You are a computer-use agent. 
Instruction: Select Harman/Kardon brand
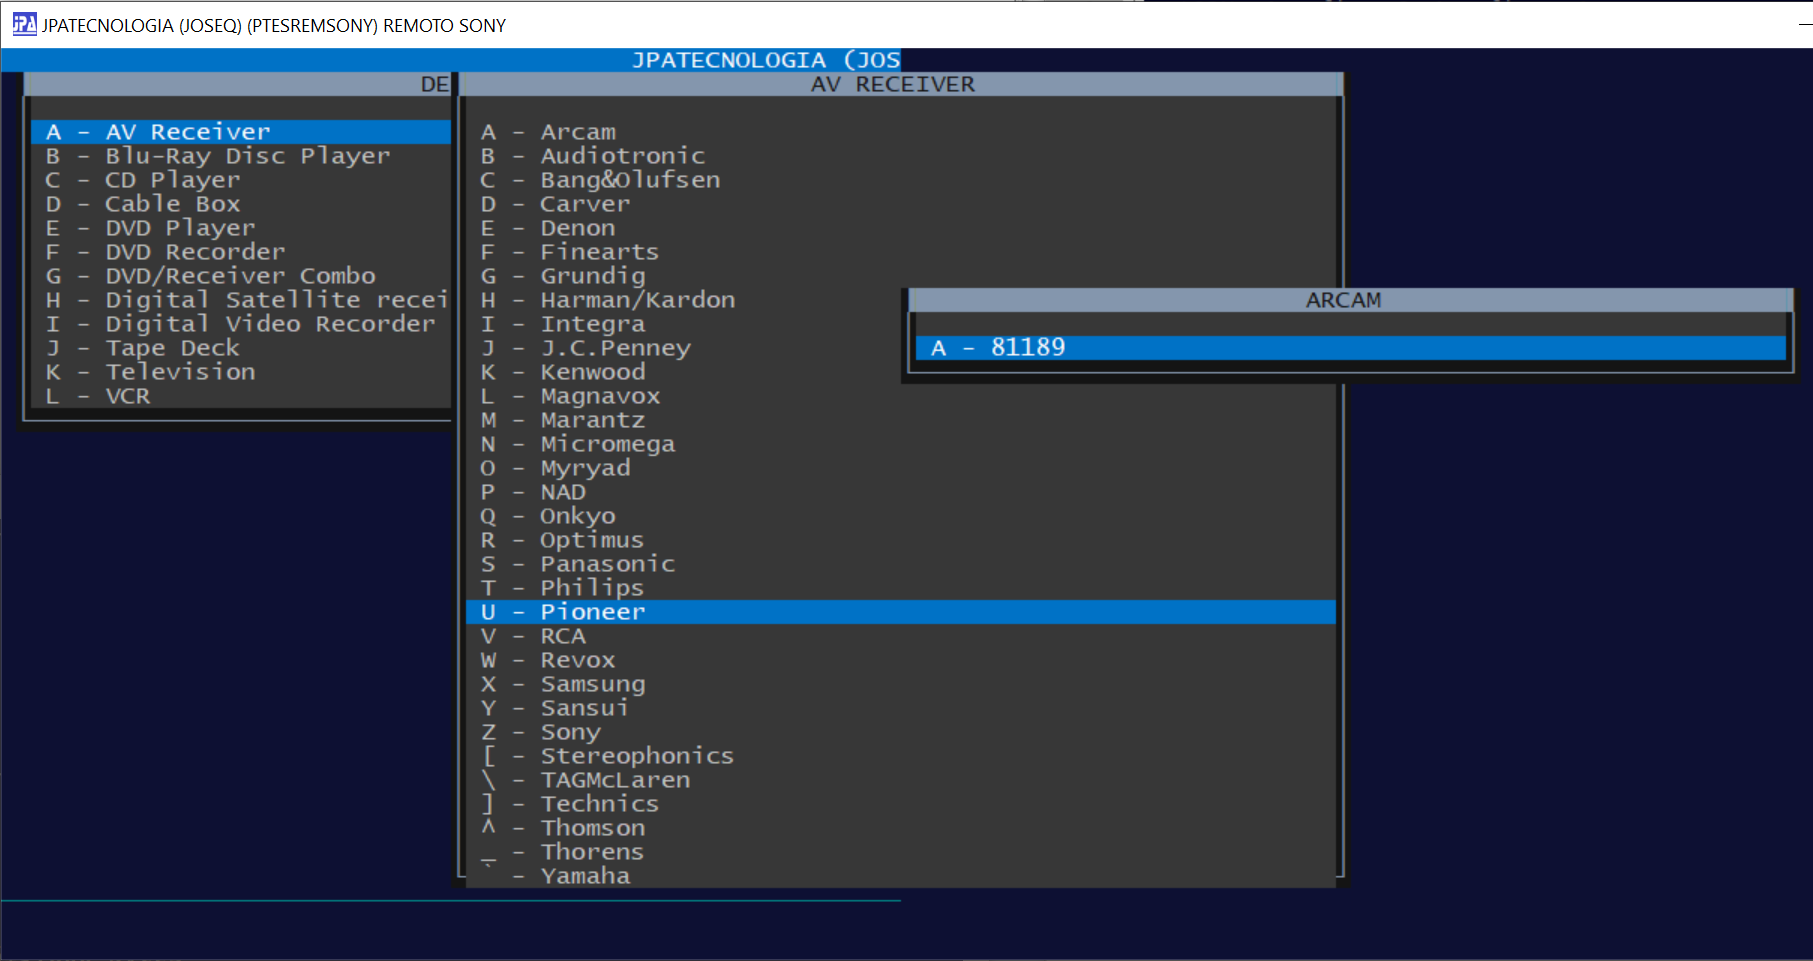[685, 300]
